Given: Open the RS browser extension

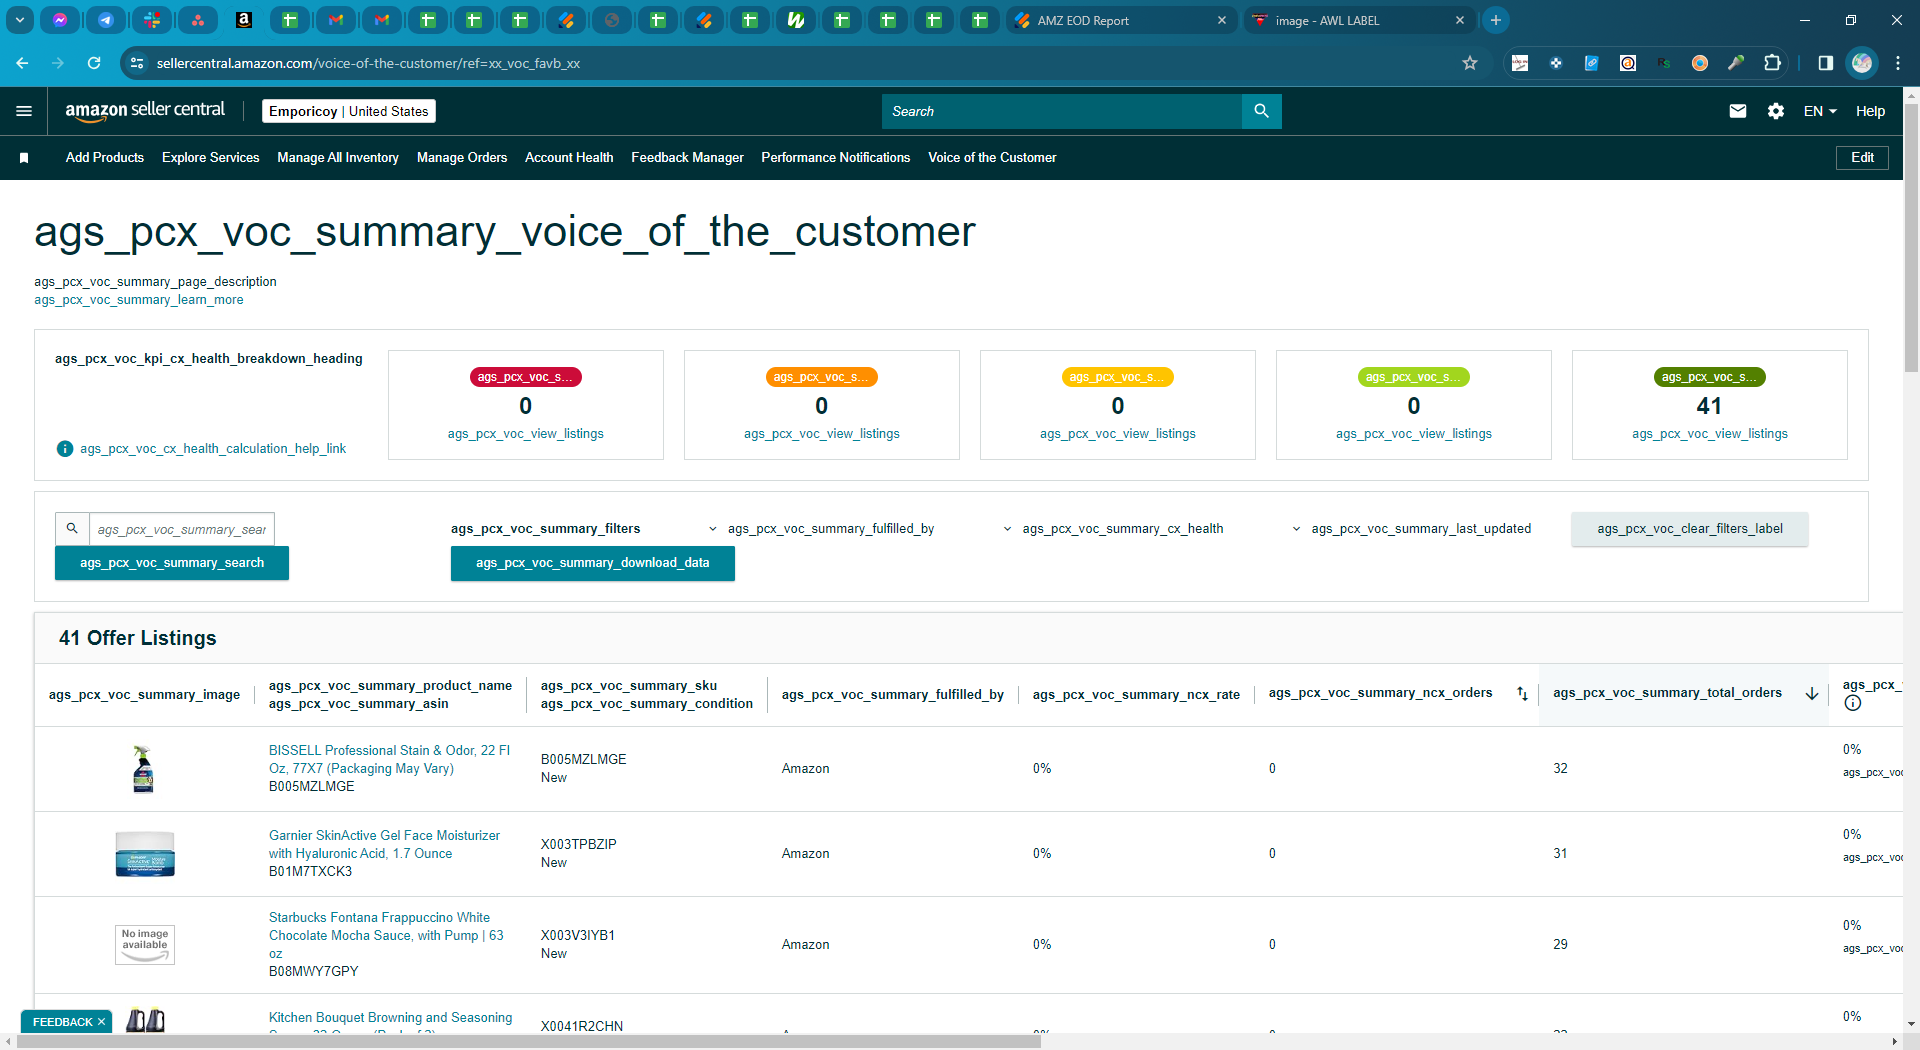Looking at the screenshot, I should [1664, 63].
